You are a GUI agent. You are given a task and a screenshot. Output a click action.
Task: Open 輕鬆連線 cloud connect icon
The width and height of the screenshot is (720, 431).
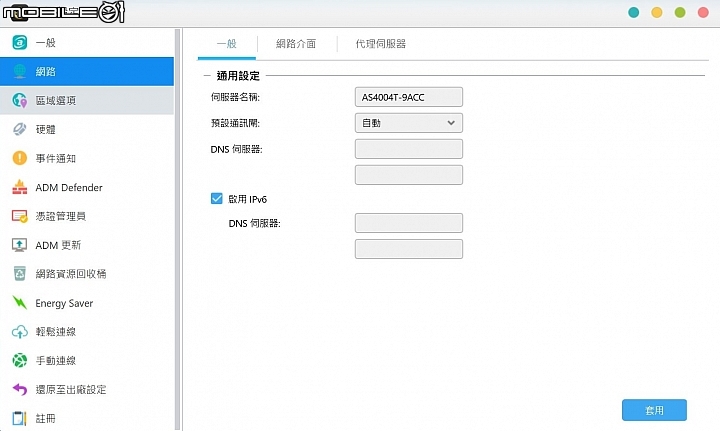[x=19, y=331]
